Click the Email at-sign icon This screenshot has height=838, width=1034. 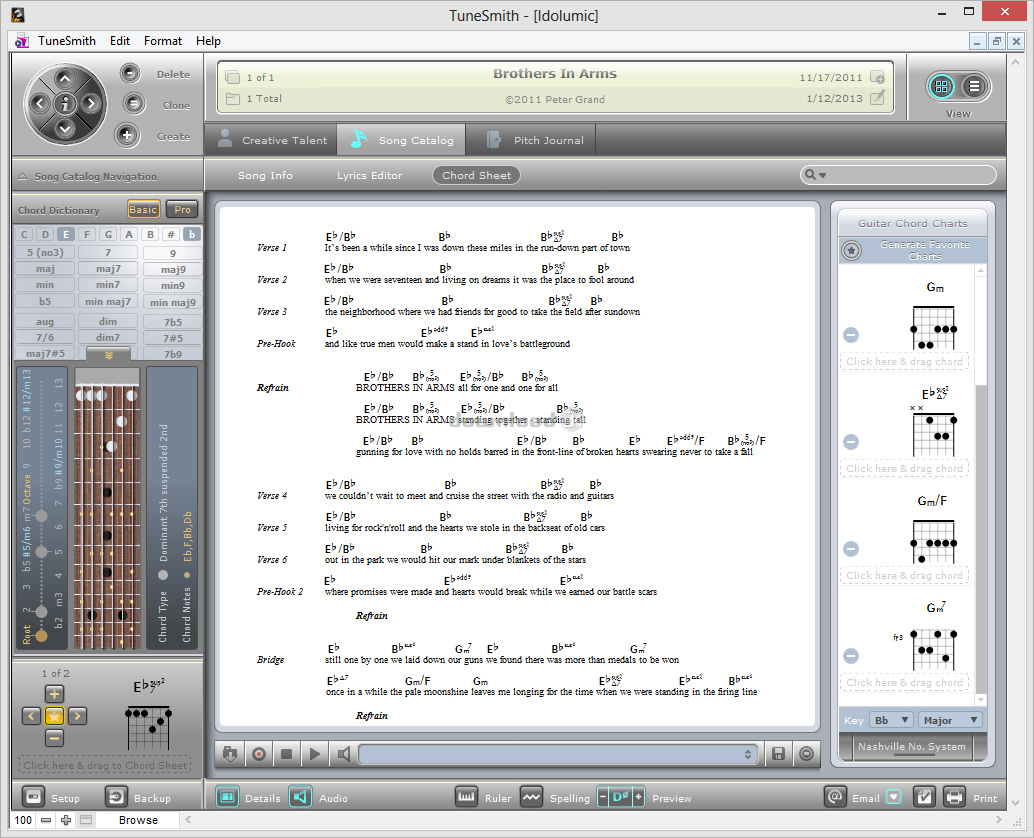(834, 797)
